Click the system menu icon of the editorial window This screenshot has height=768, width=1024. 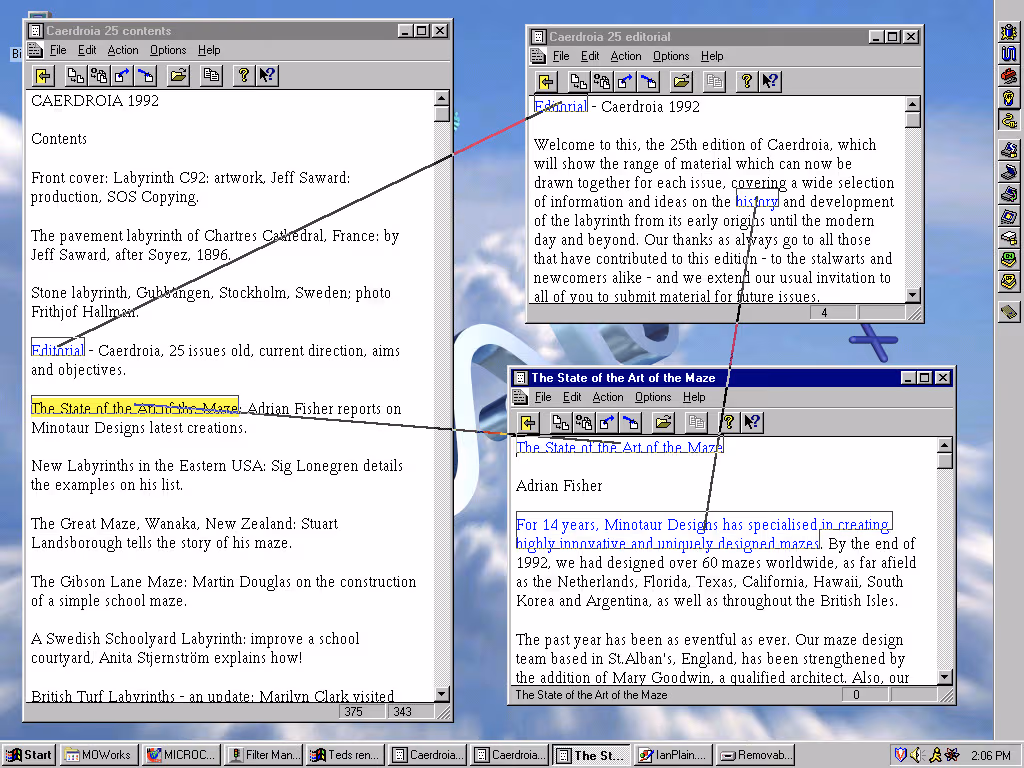click(538, 36)
